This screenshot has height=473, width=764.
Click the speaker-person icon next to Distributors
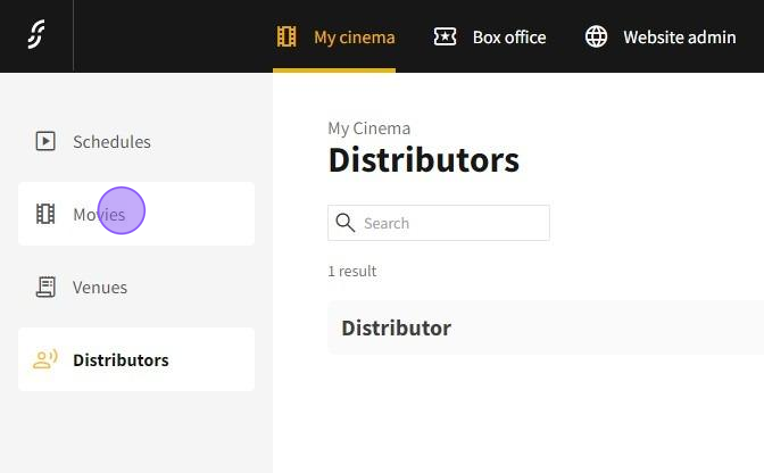pos(45,360)
